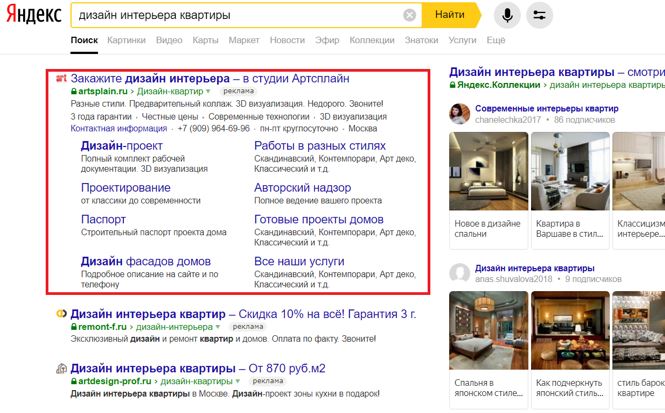Open the Дизайн-проект sitelink
This screenshot has height=413, width=665.
tap(122, 146)
